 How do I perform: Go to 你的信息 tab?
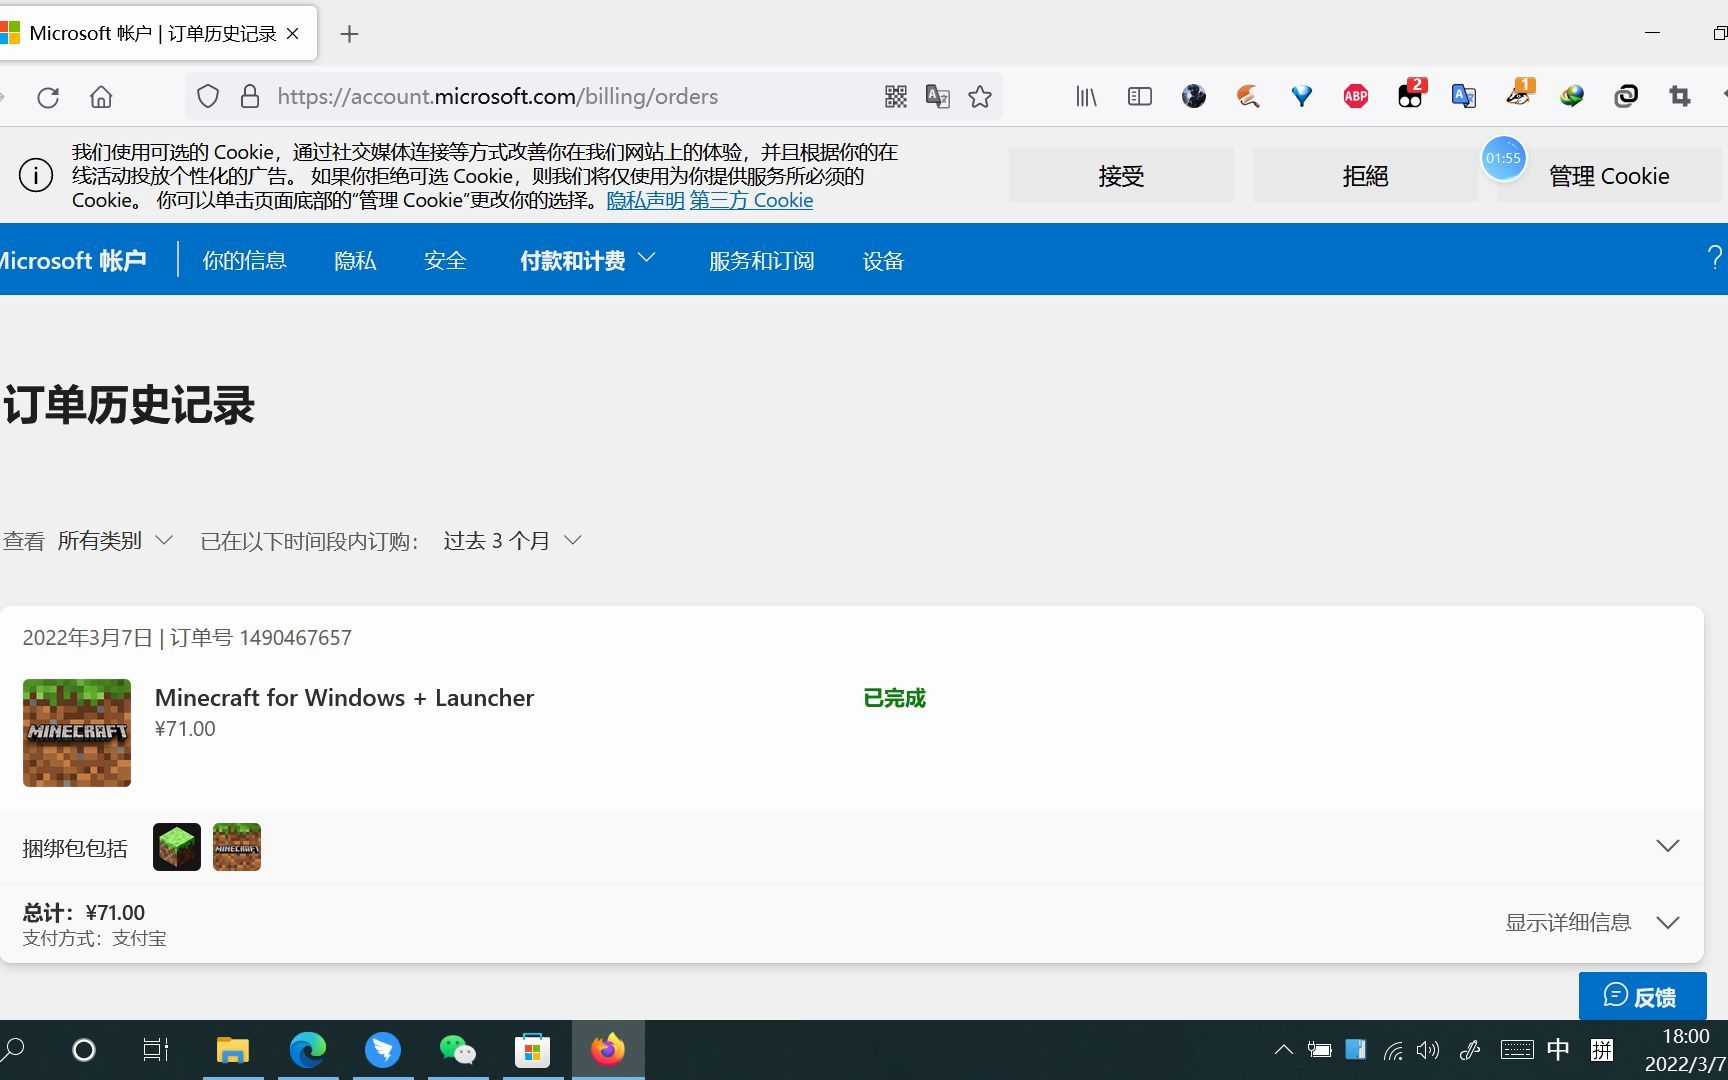pyautogui.click(x=245, y=260)
